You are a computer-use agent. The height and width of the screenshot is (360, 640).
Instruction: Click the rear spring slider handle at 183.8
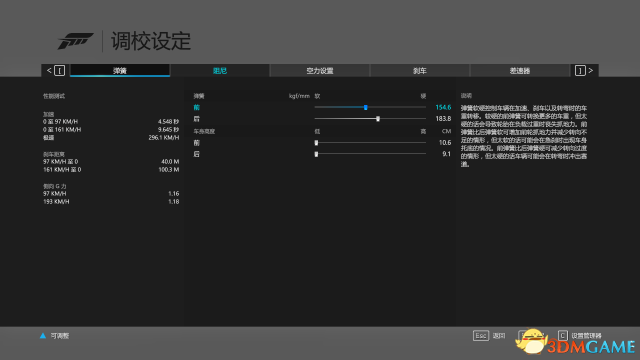coord(378,119)
